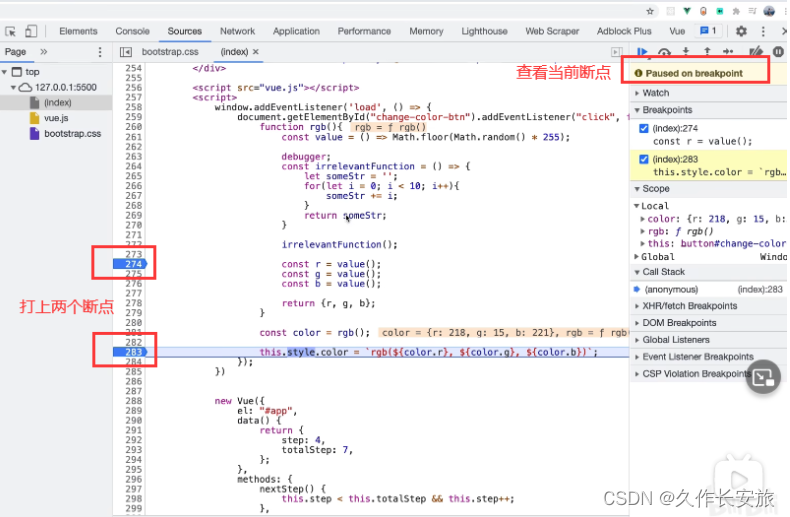Viewport: 790px width, 517px height.
Task: Bookmark page with star icon
Action: point(650,11)
